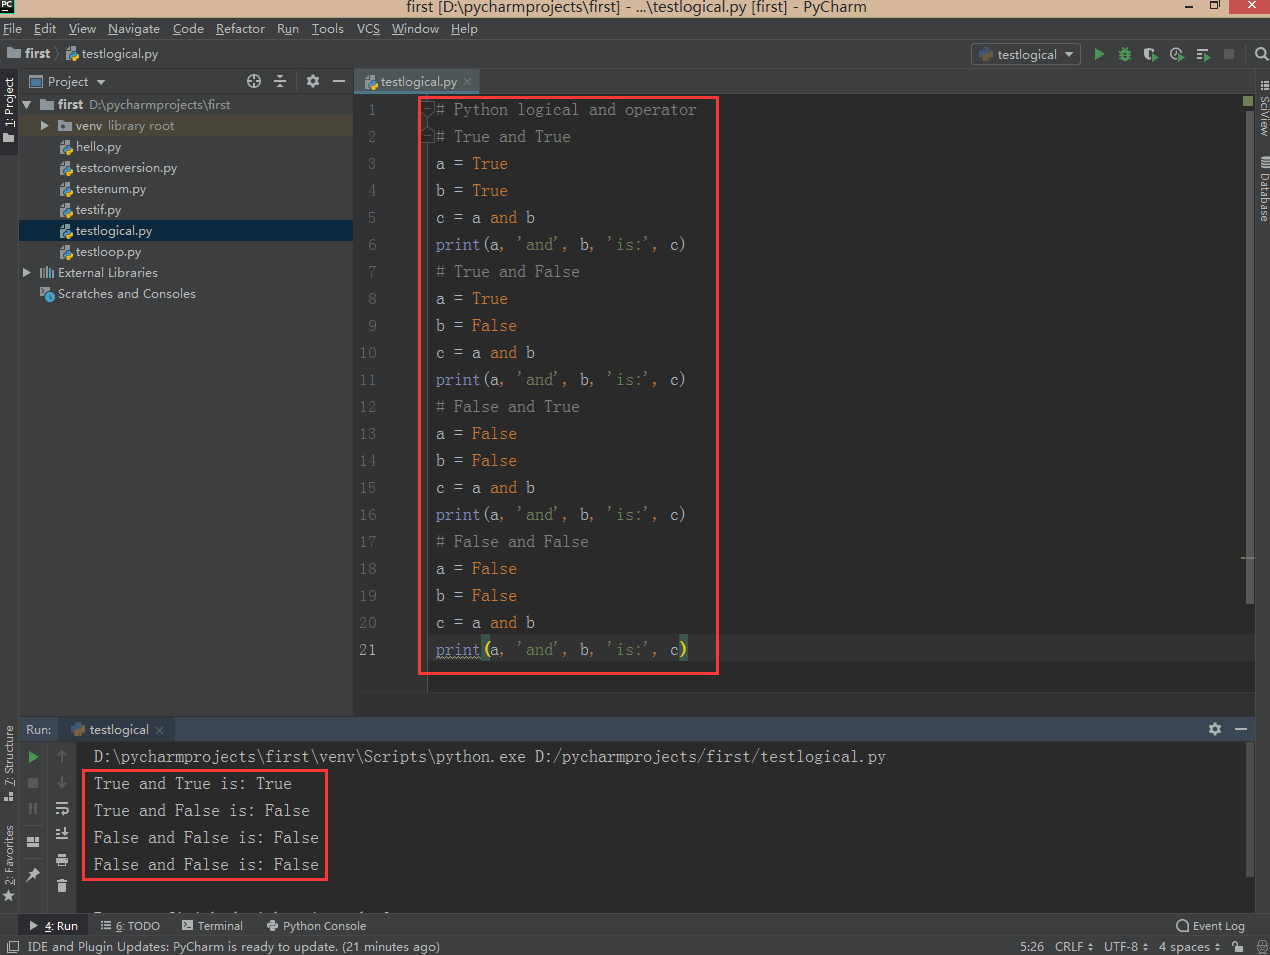
Task: Open the Refactor menu
Action: coord(240,29)
